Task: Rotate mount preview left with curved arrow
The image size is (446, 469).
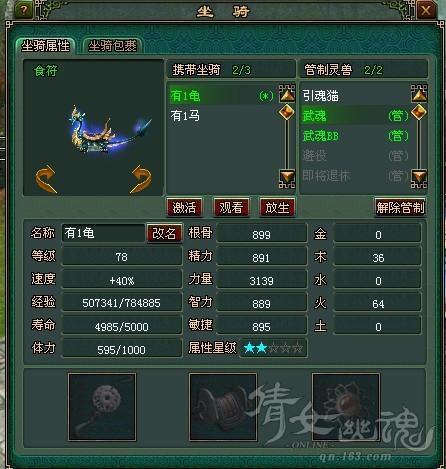Action: tap(46, 179)
